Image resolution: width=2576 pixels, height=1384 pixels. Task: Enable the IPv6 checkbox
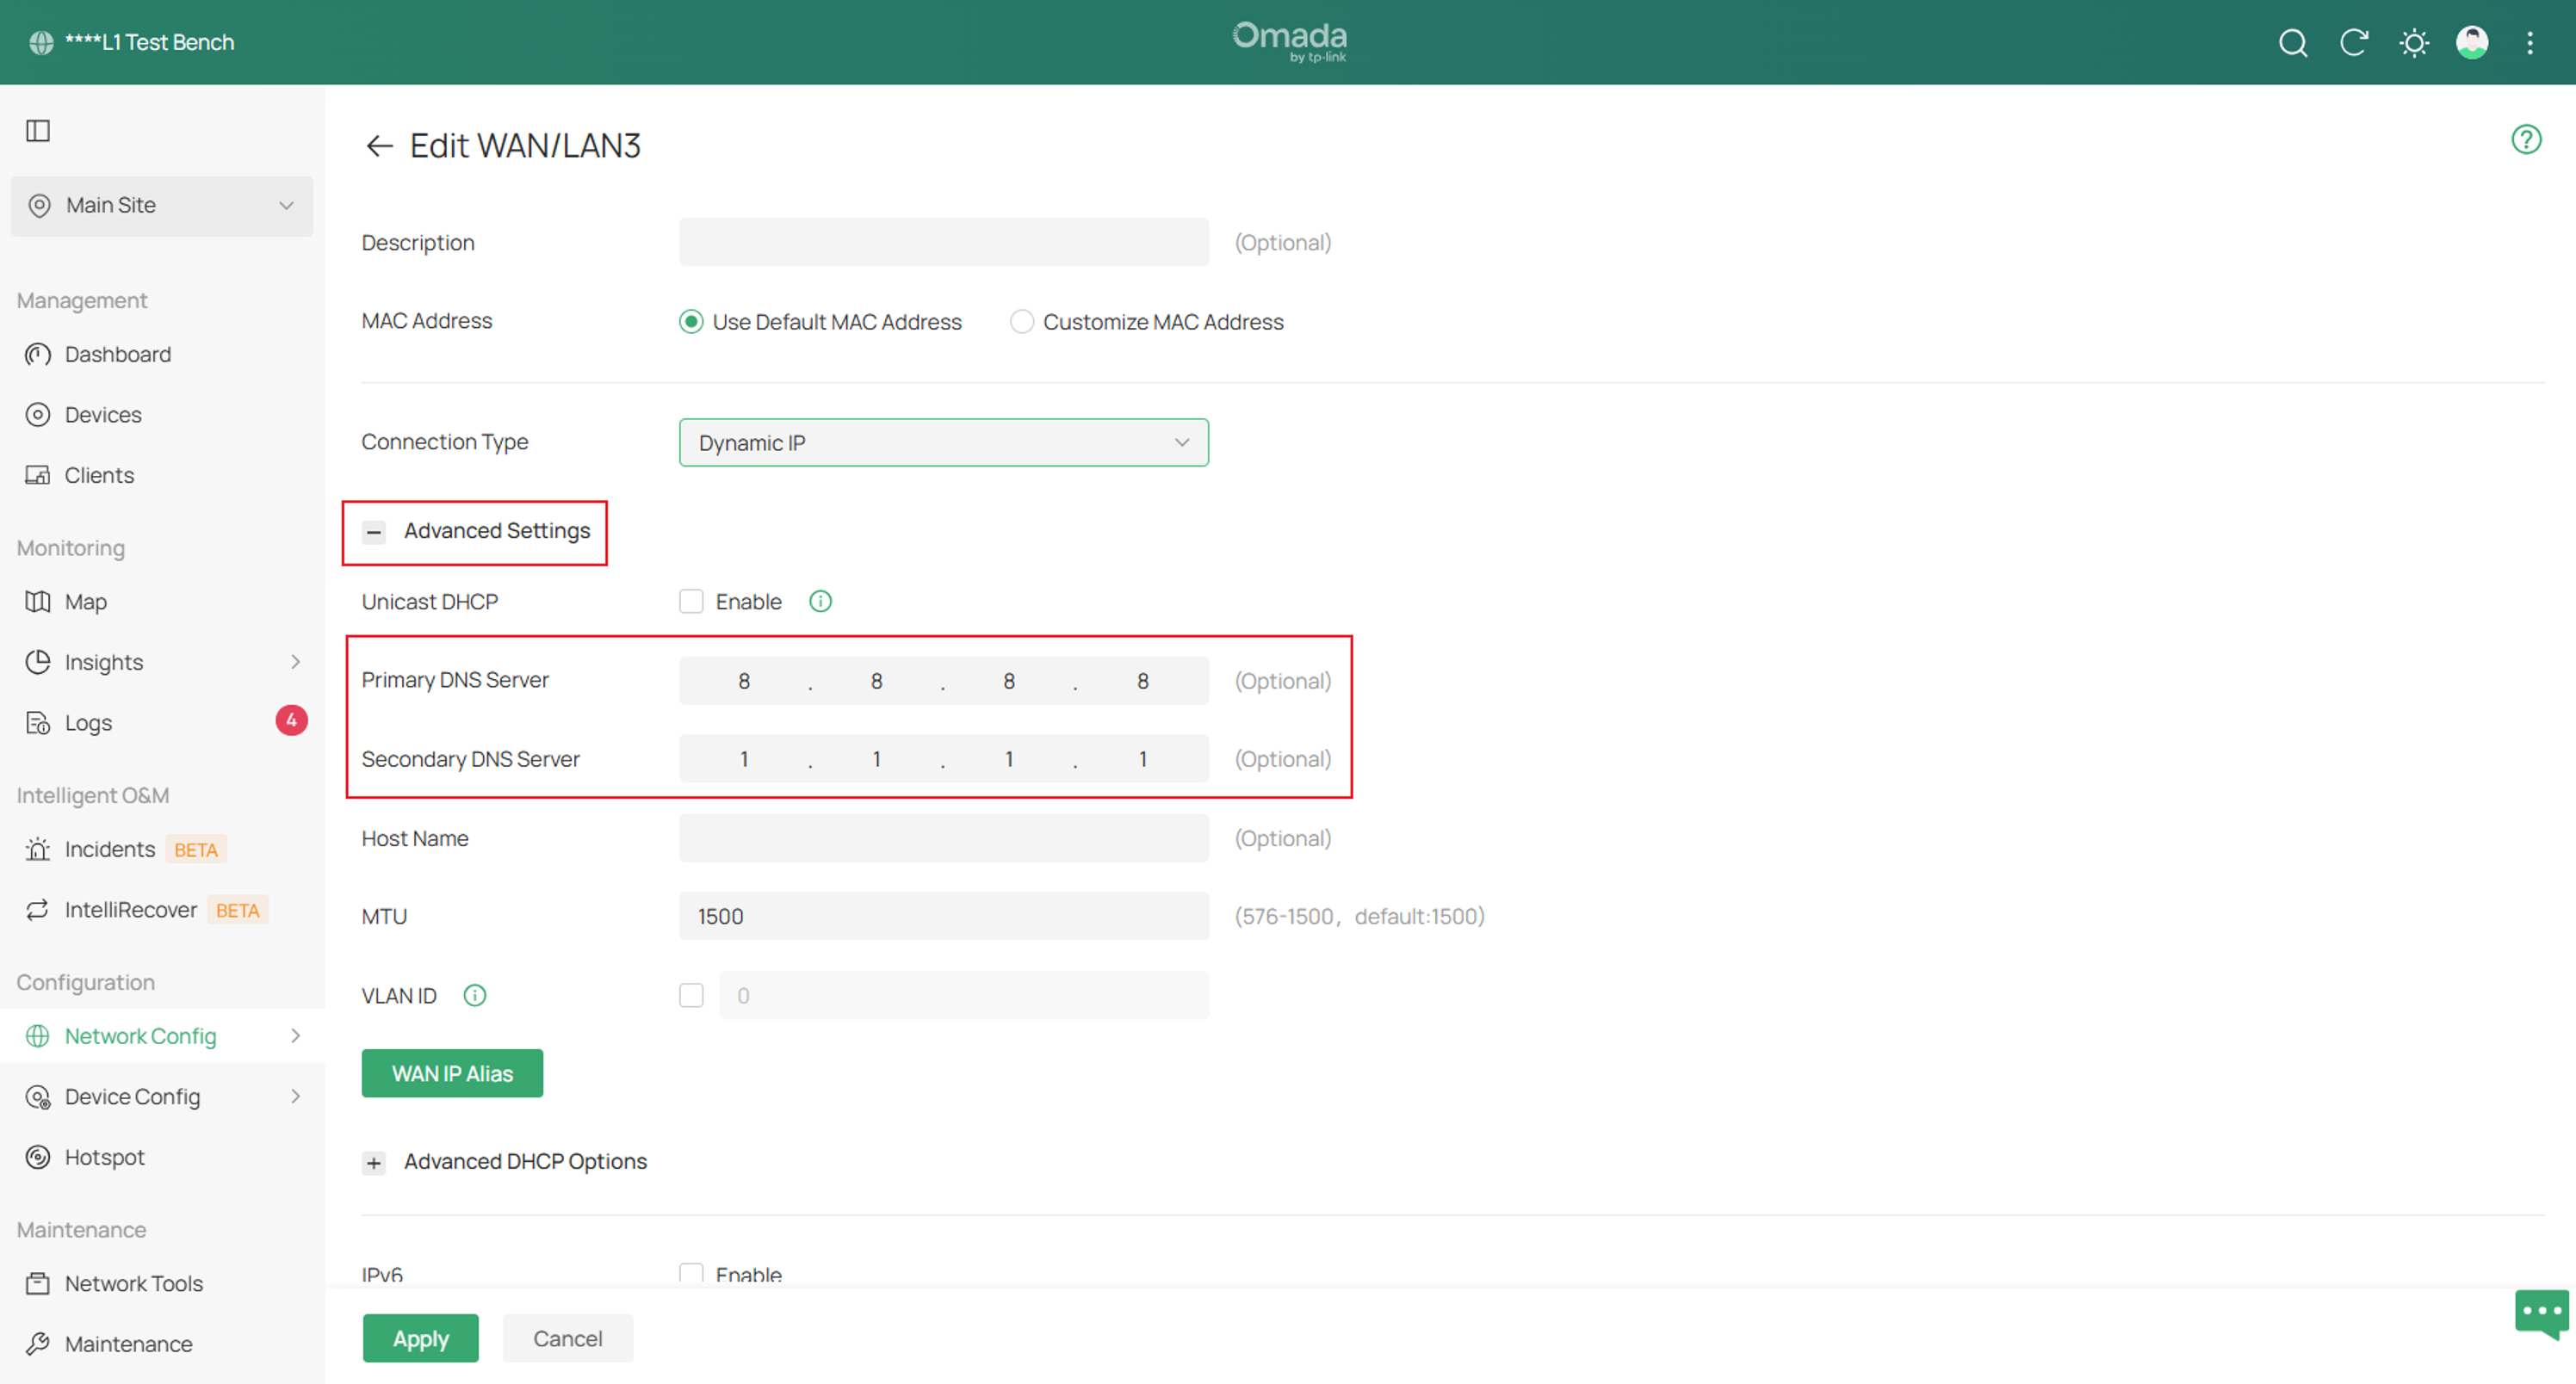click(691, 1273)
